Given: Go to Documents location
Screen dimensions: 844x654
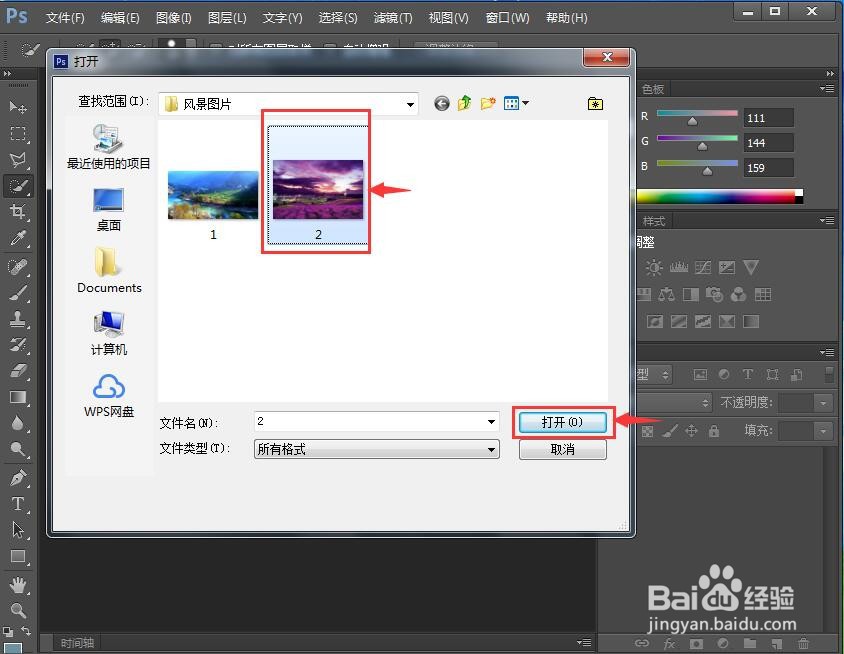Looking at the screenshot, I should coord(109,271).
